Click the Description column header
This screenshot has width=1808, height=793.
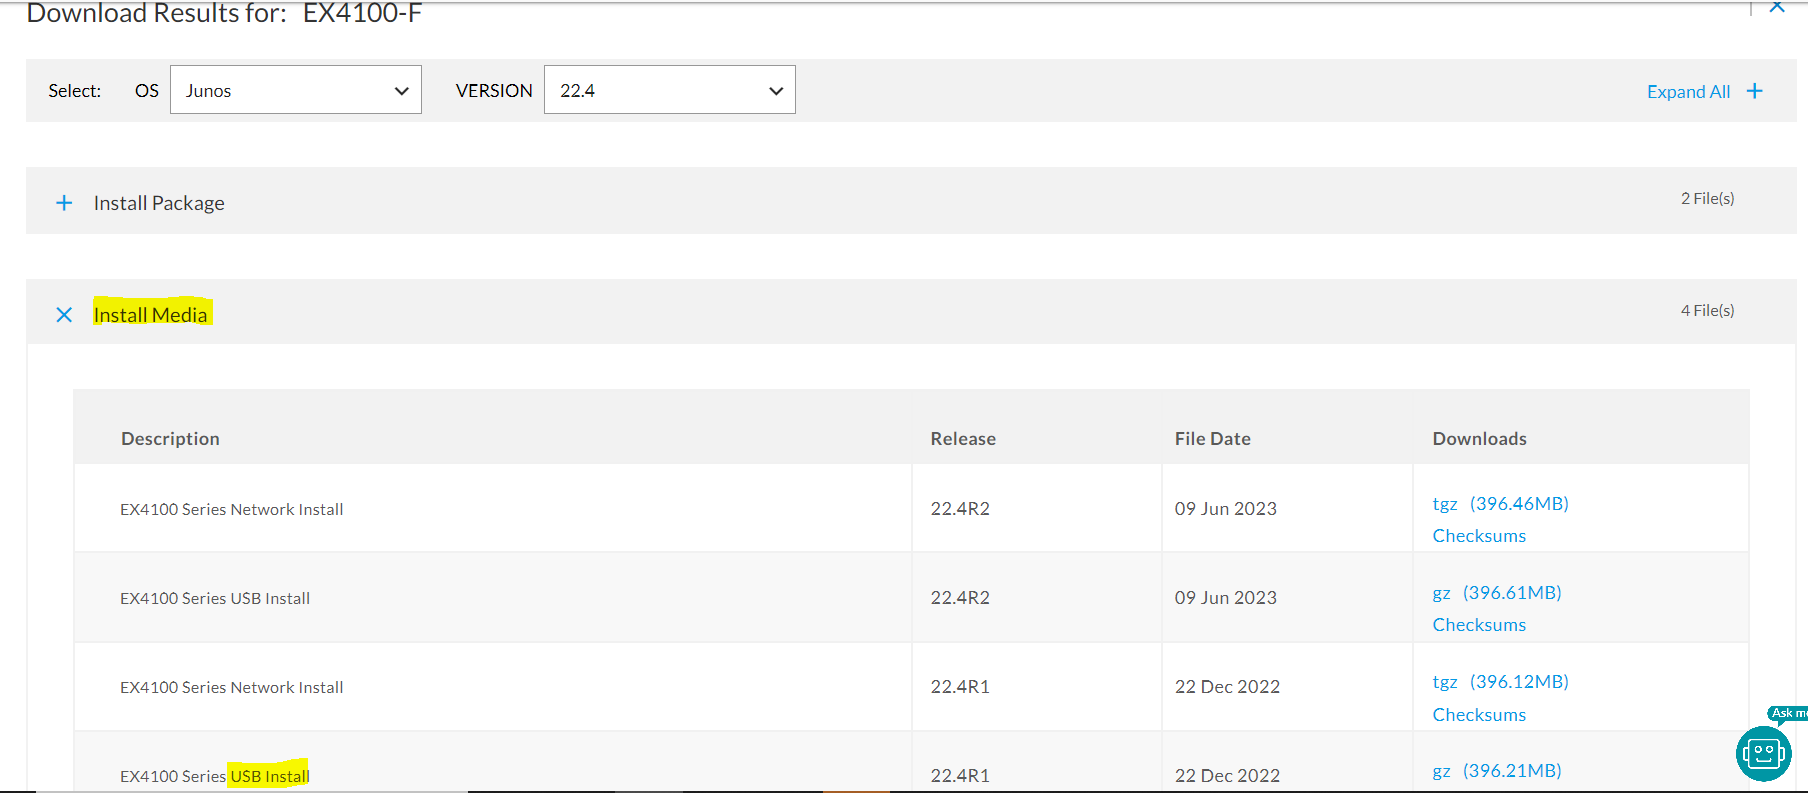[170, 438]
